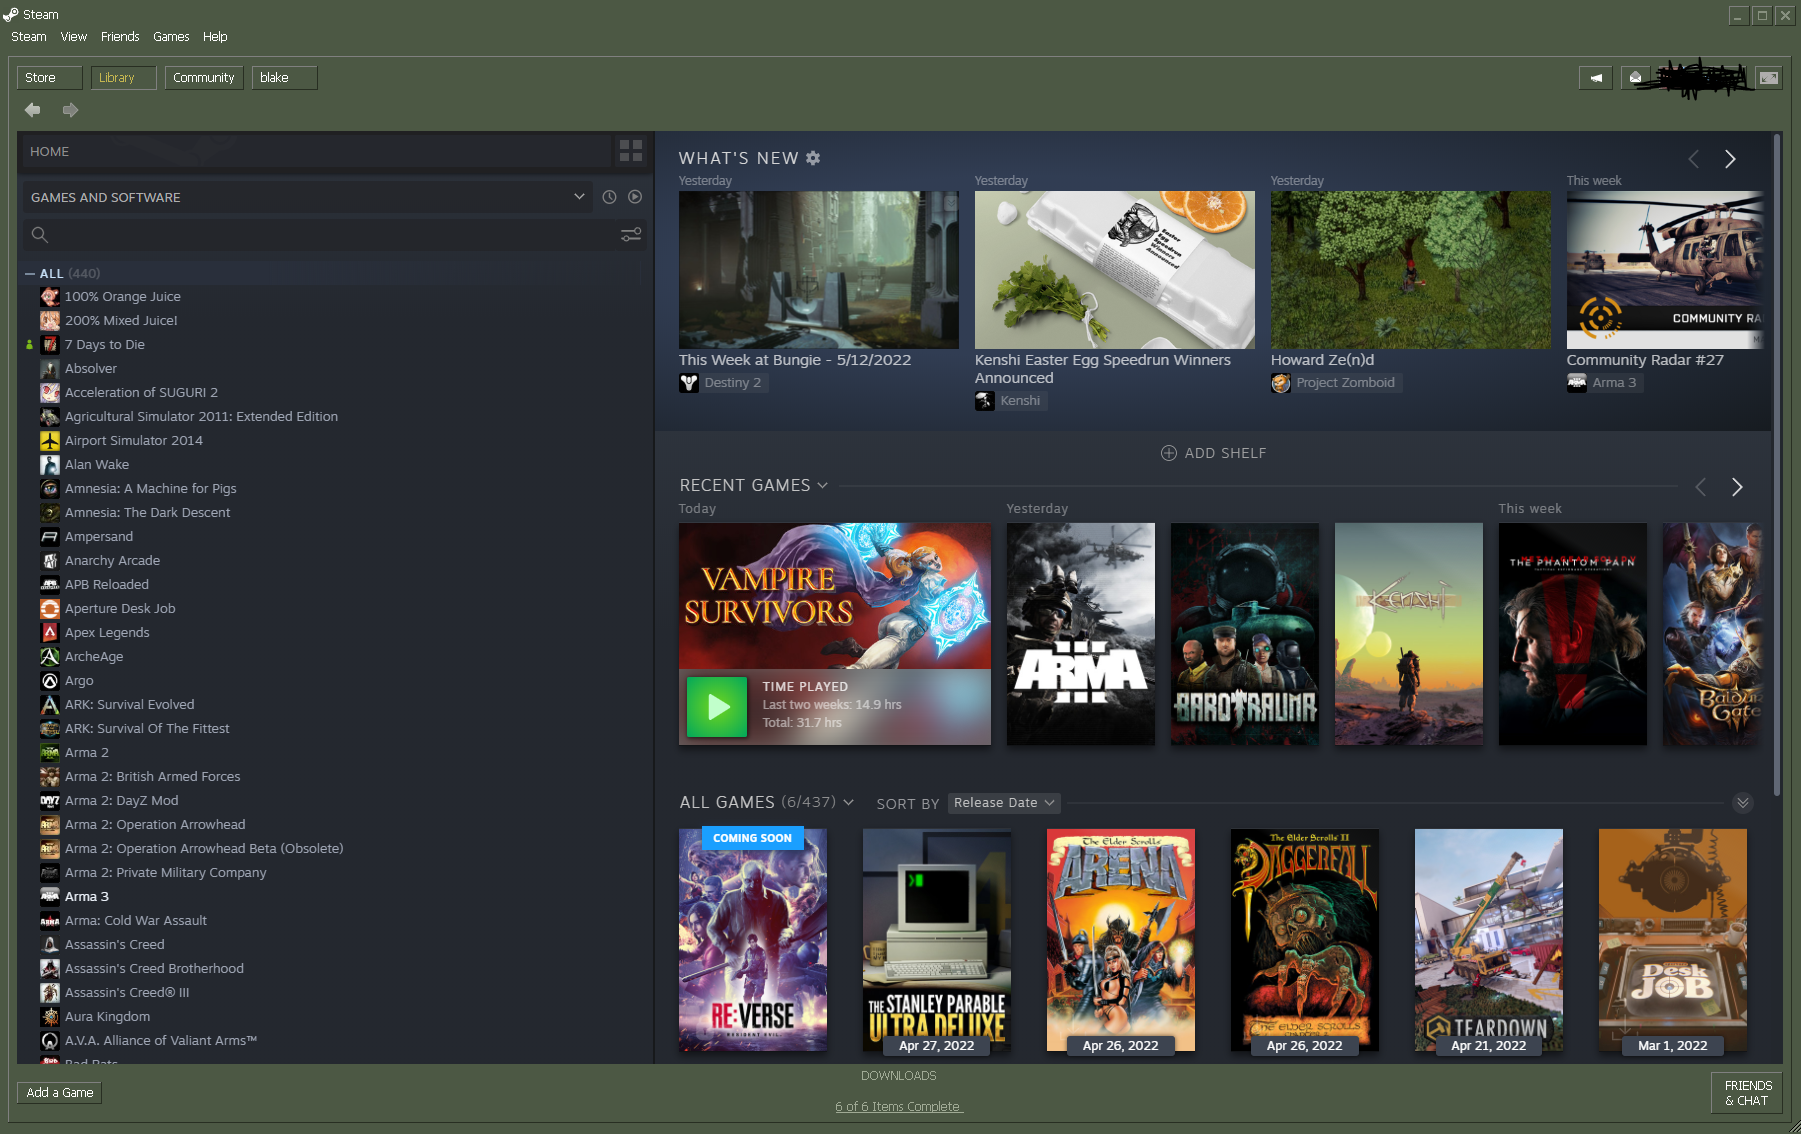Select Arma 3 in the game list
The width and height of the screenshot is (1801, 1134).
87,897
